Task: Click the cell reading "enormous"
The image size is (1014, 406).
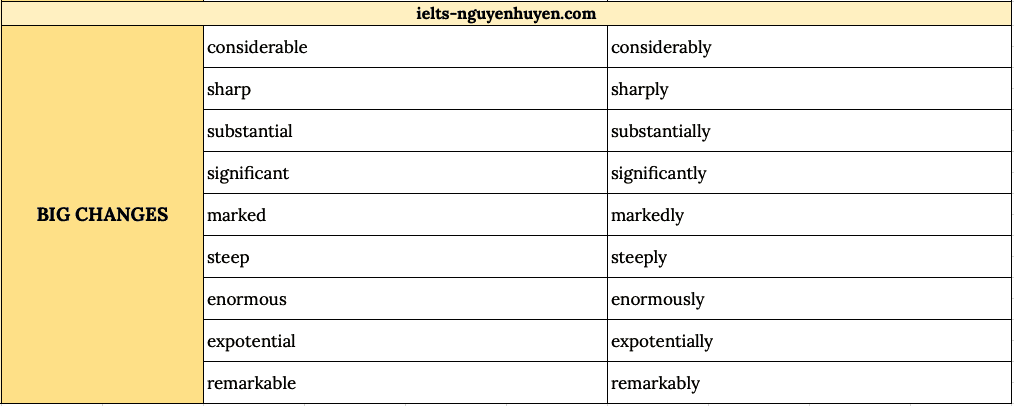Action: tap(405, 299)
